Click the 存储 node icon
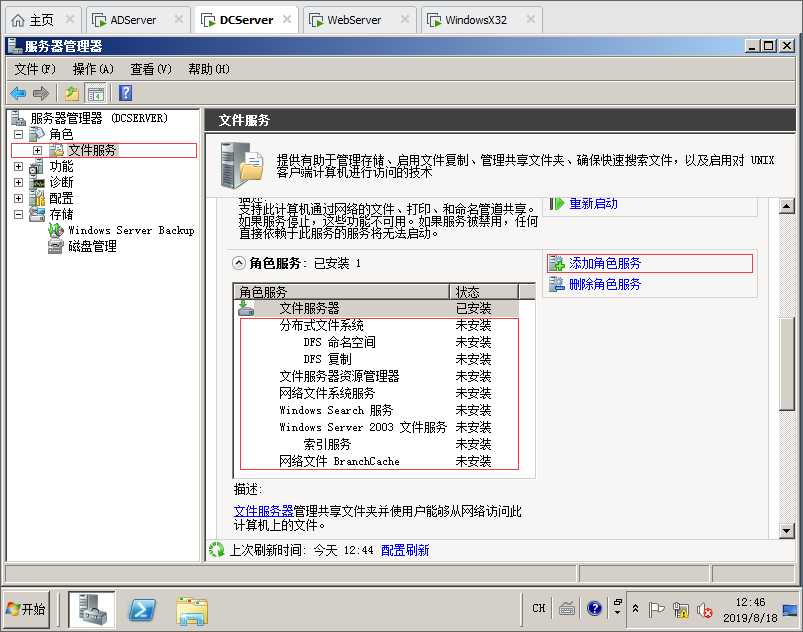This screenshot has height=632, width=803. (37, 214)
